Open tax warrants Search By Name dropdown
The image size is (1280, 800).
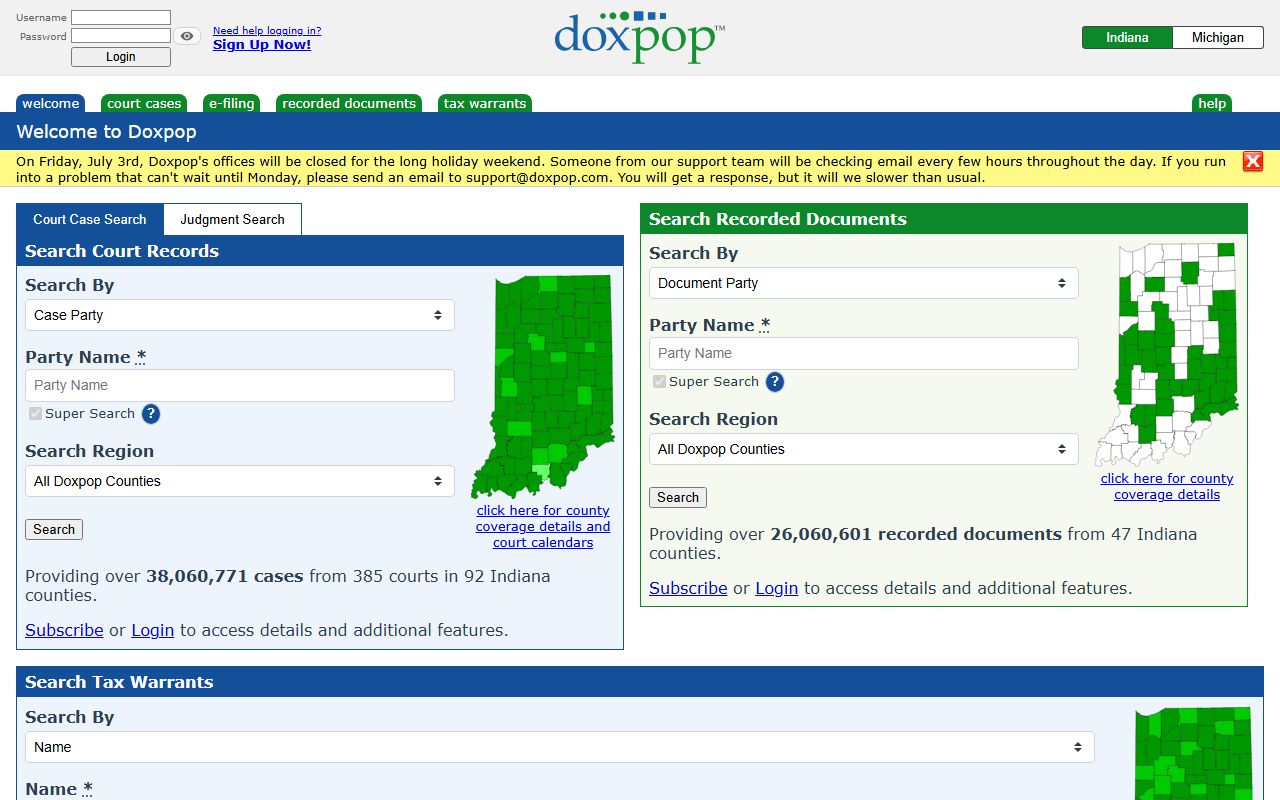(560, 747)
